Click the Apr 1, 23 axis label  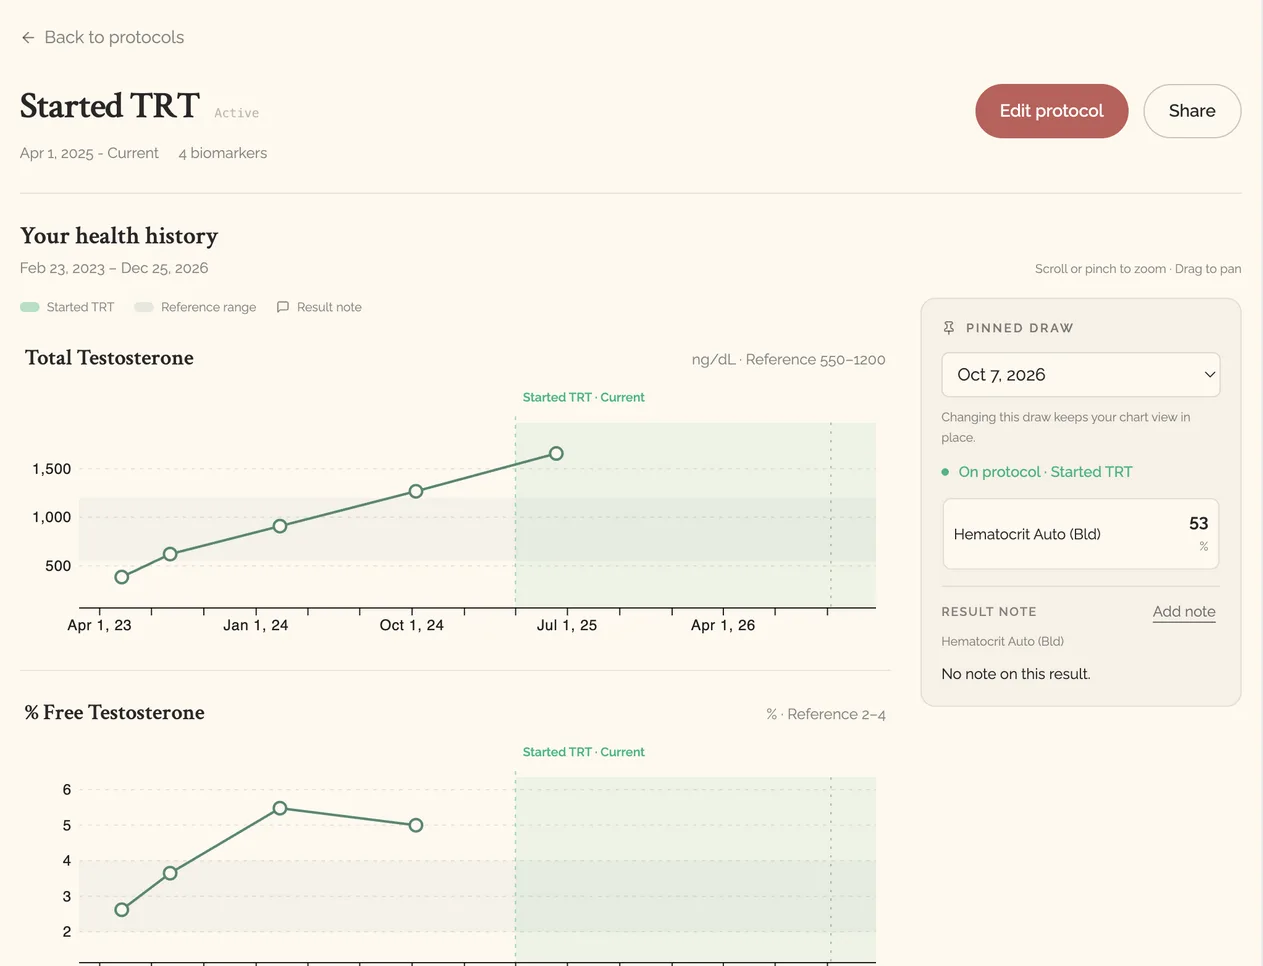pyautogui.click(x=99, y=625)
